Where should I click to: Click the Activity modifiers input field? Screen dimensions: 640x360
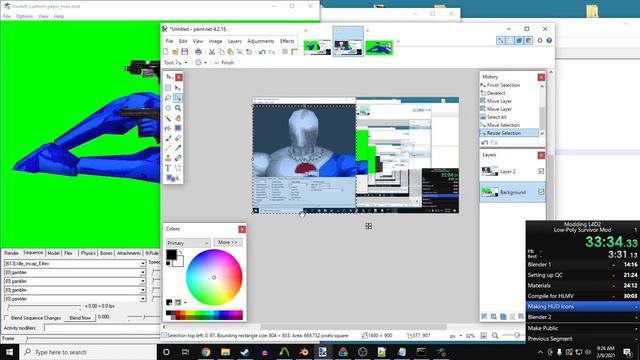pos(102,328)
